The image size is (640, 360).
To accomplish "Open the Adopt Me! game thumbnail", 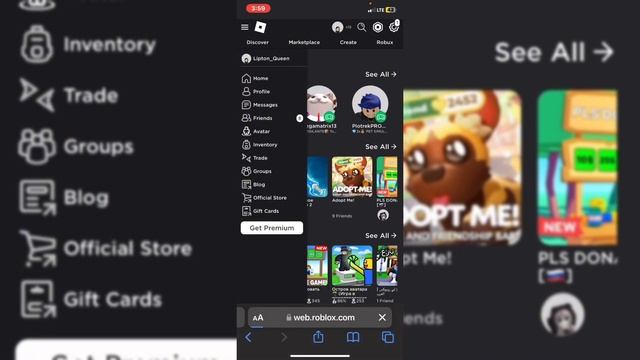I will (x=352, y=177).
